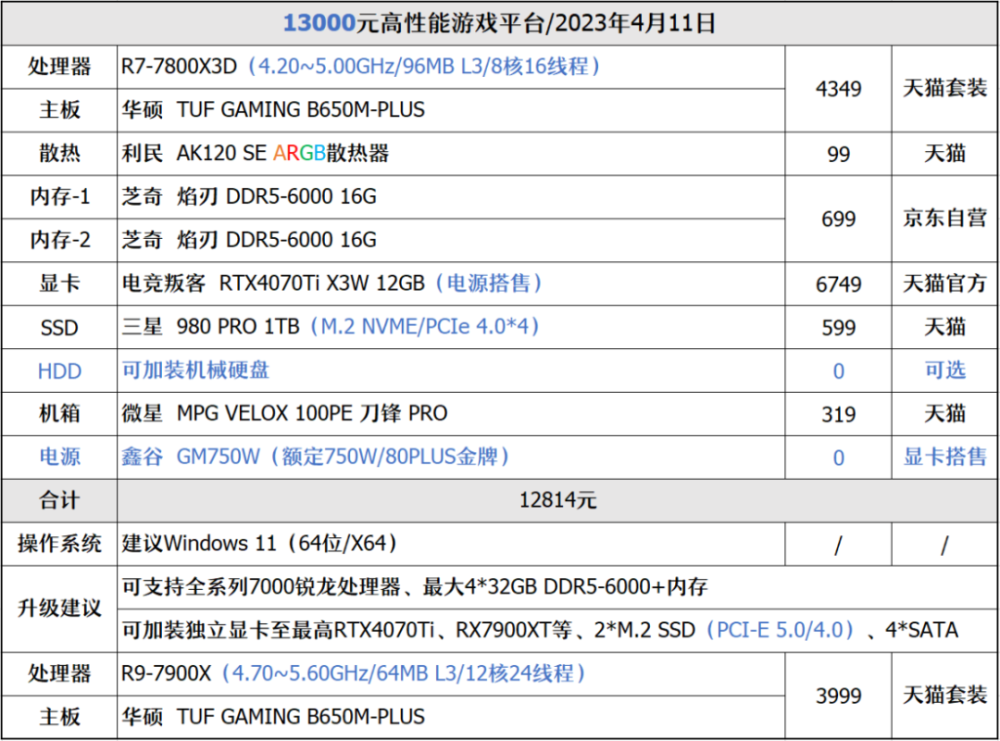Select '微星 MPG VELOX 100PE 刀锋 PRO' cell

pyautogui.click(x=451, y=414)
